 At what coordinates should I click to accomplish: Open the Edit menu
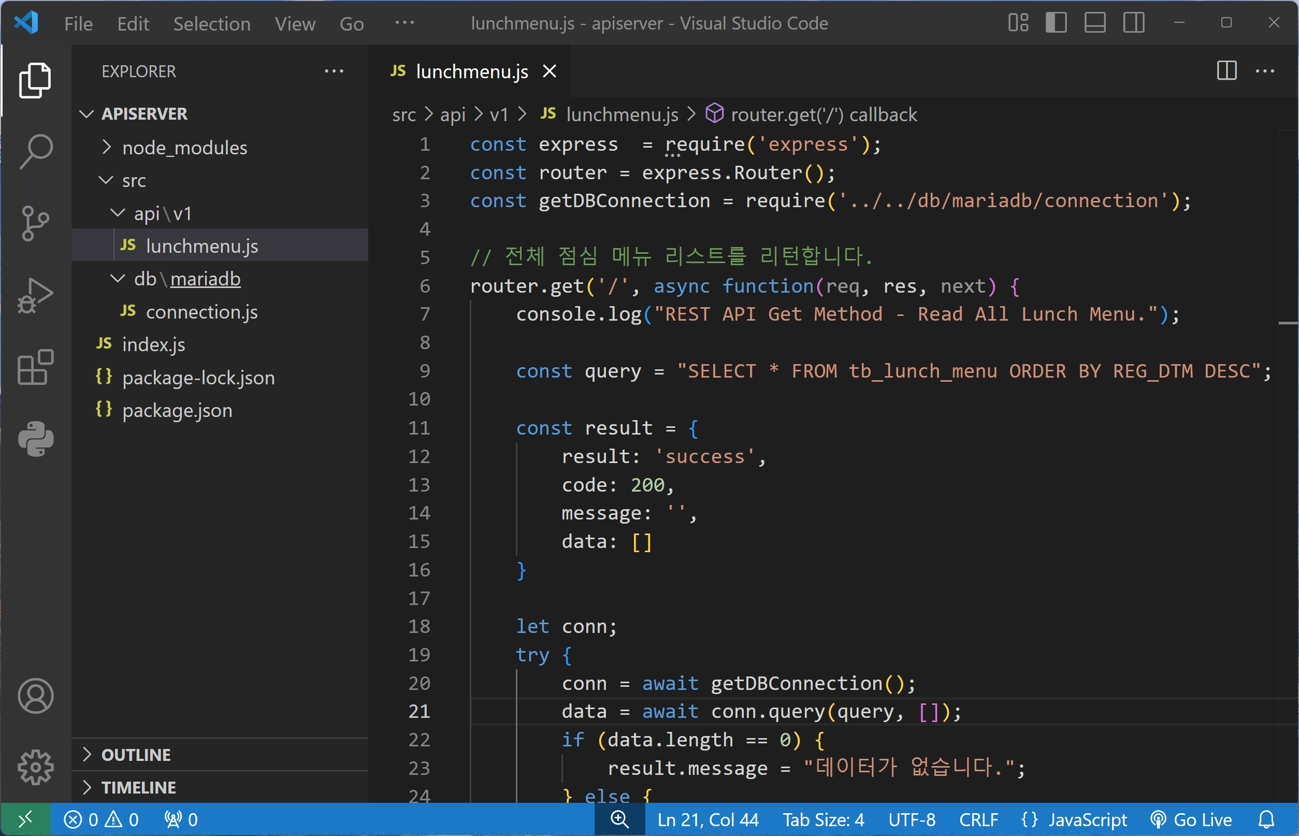(x=132, y=23)
